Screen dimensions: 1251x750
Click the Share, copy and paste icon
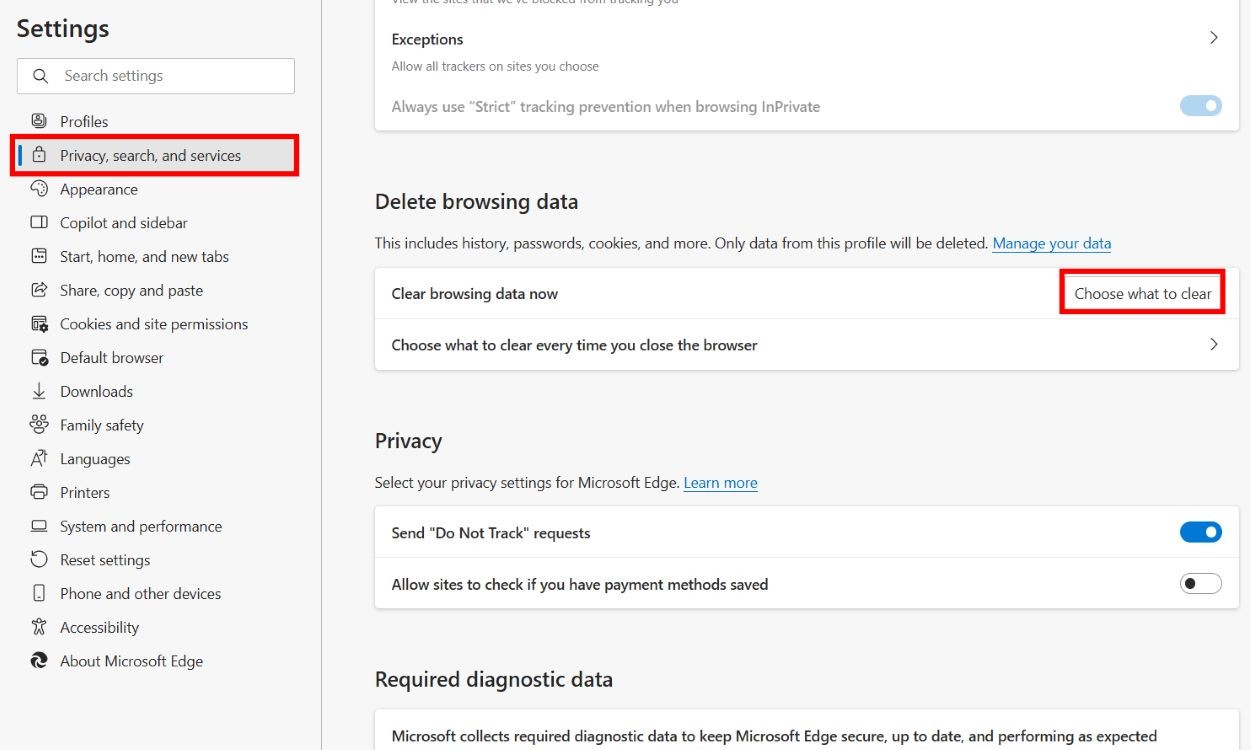39,290
